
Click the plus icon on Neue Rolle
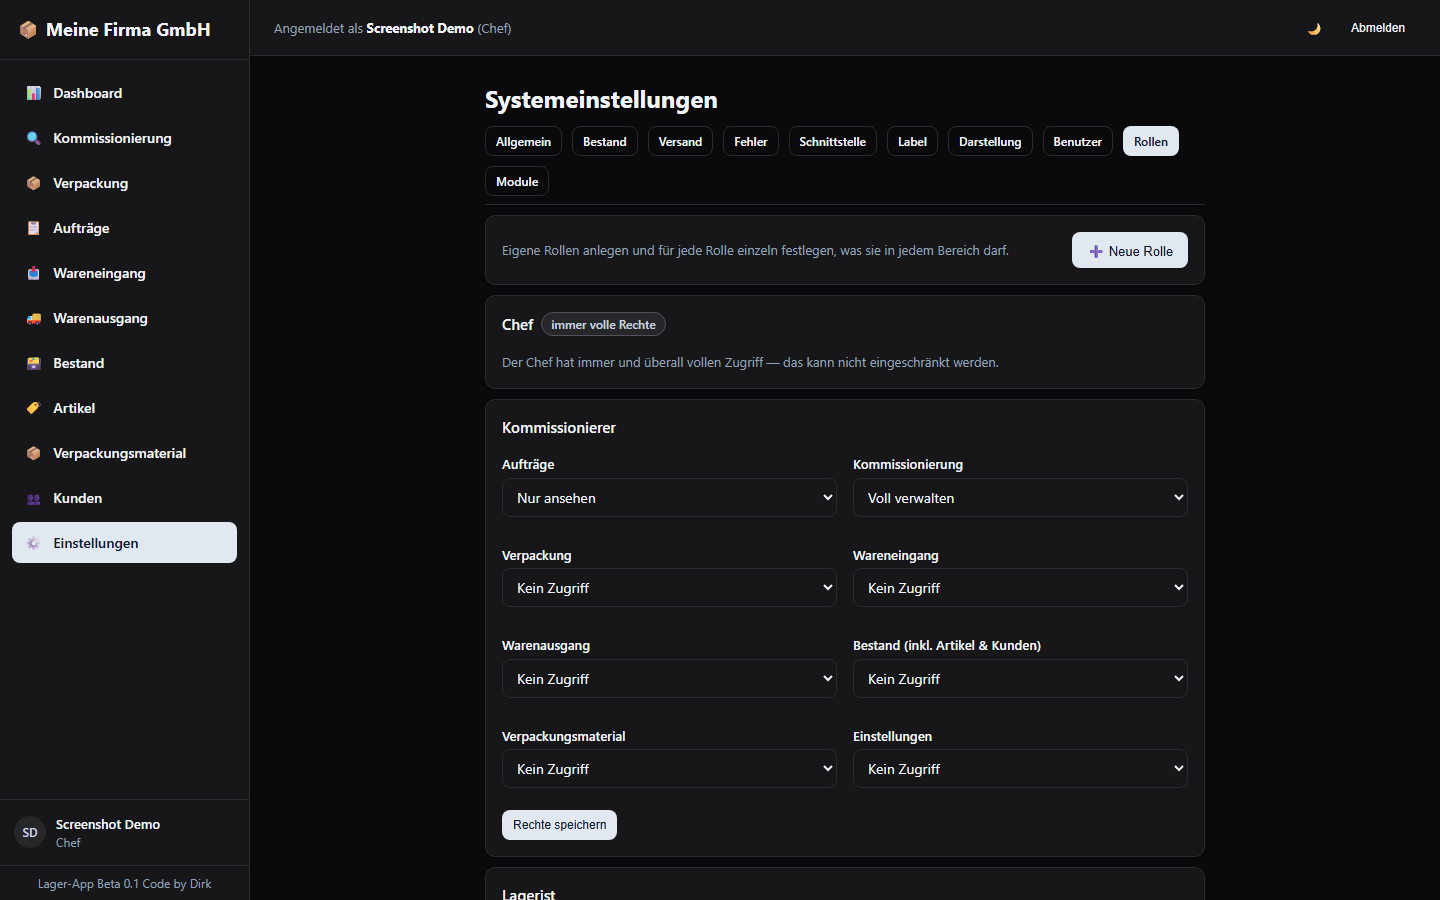coord(1096,251)
